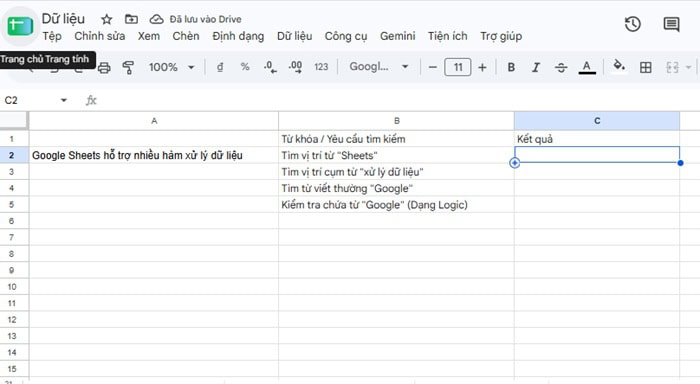Select cell Kiểm tra chứa từ "Google"

(x=396, y=205)
